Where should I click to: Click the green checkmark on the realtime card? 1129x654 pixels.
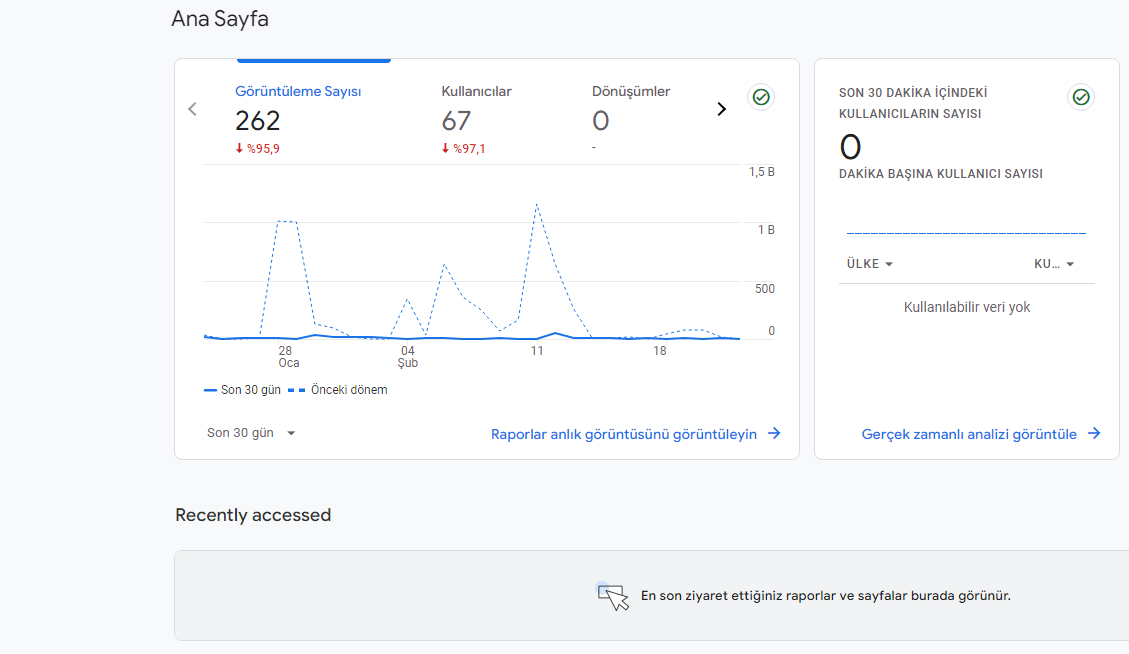[1081, 97]
